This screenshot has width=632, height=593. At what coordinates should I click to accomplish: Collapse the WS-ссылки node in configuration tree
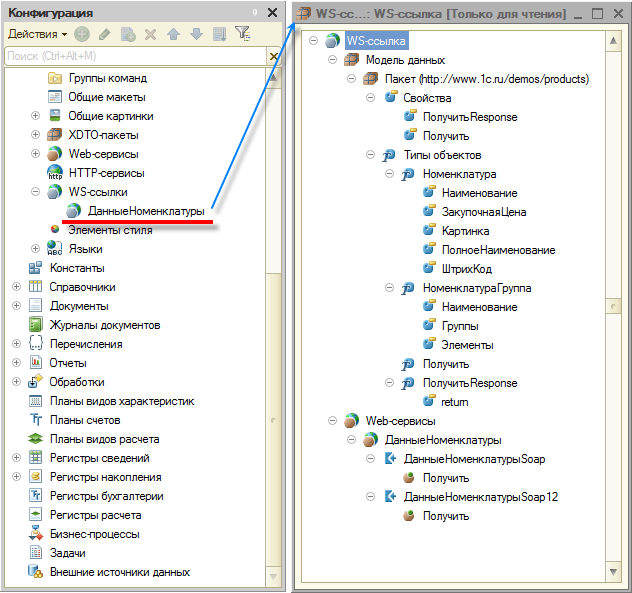pos(36,192)
